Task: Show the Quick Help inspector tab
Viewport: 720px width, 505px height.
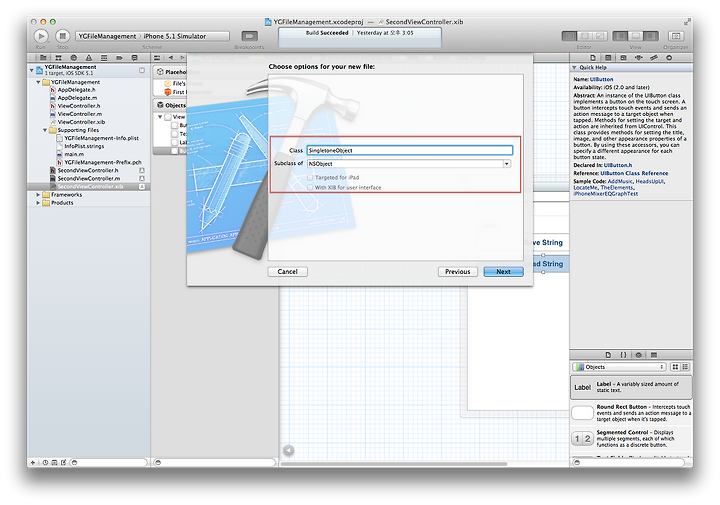Action: pos(608,58)
